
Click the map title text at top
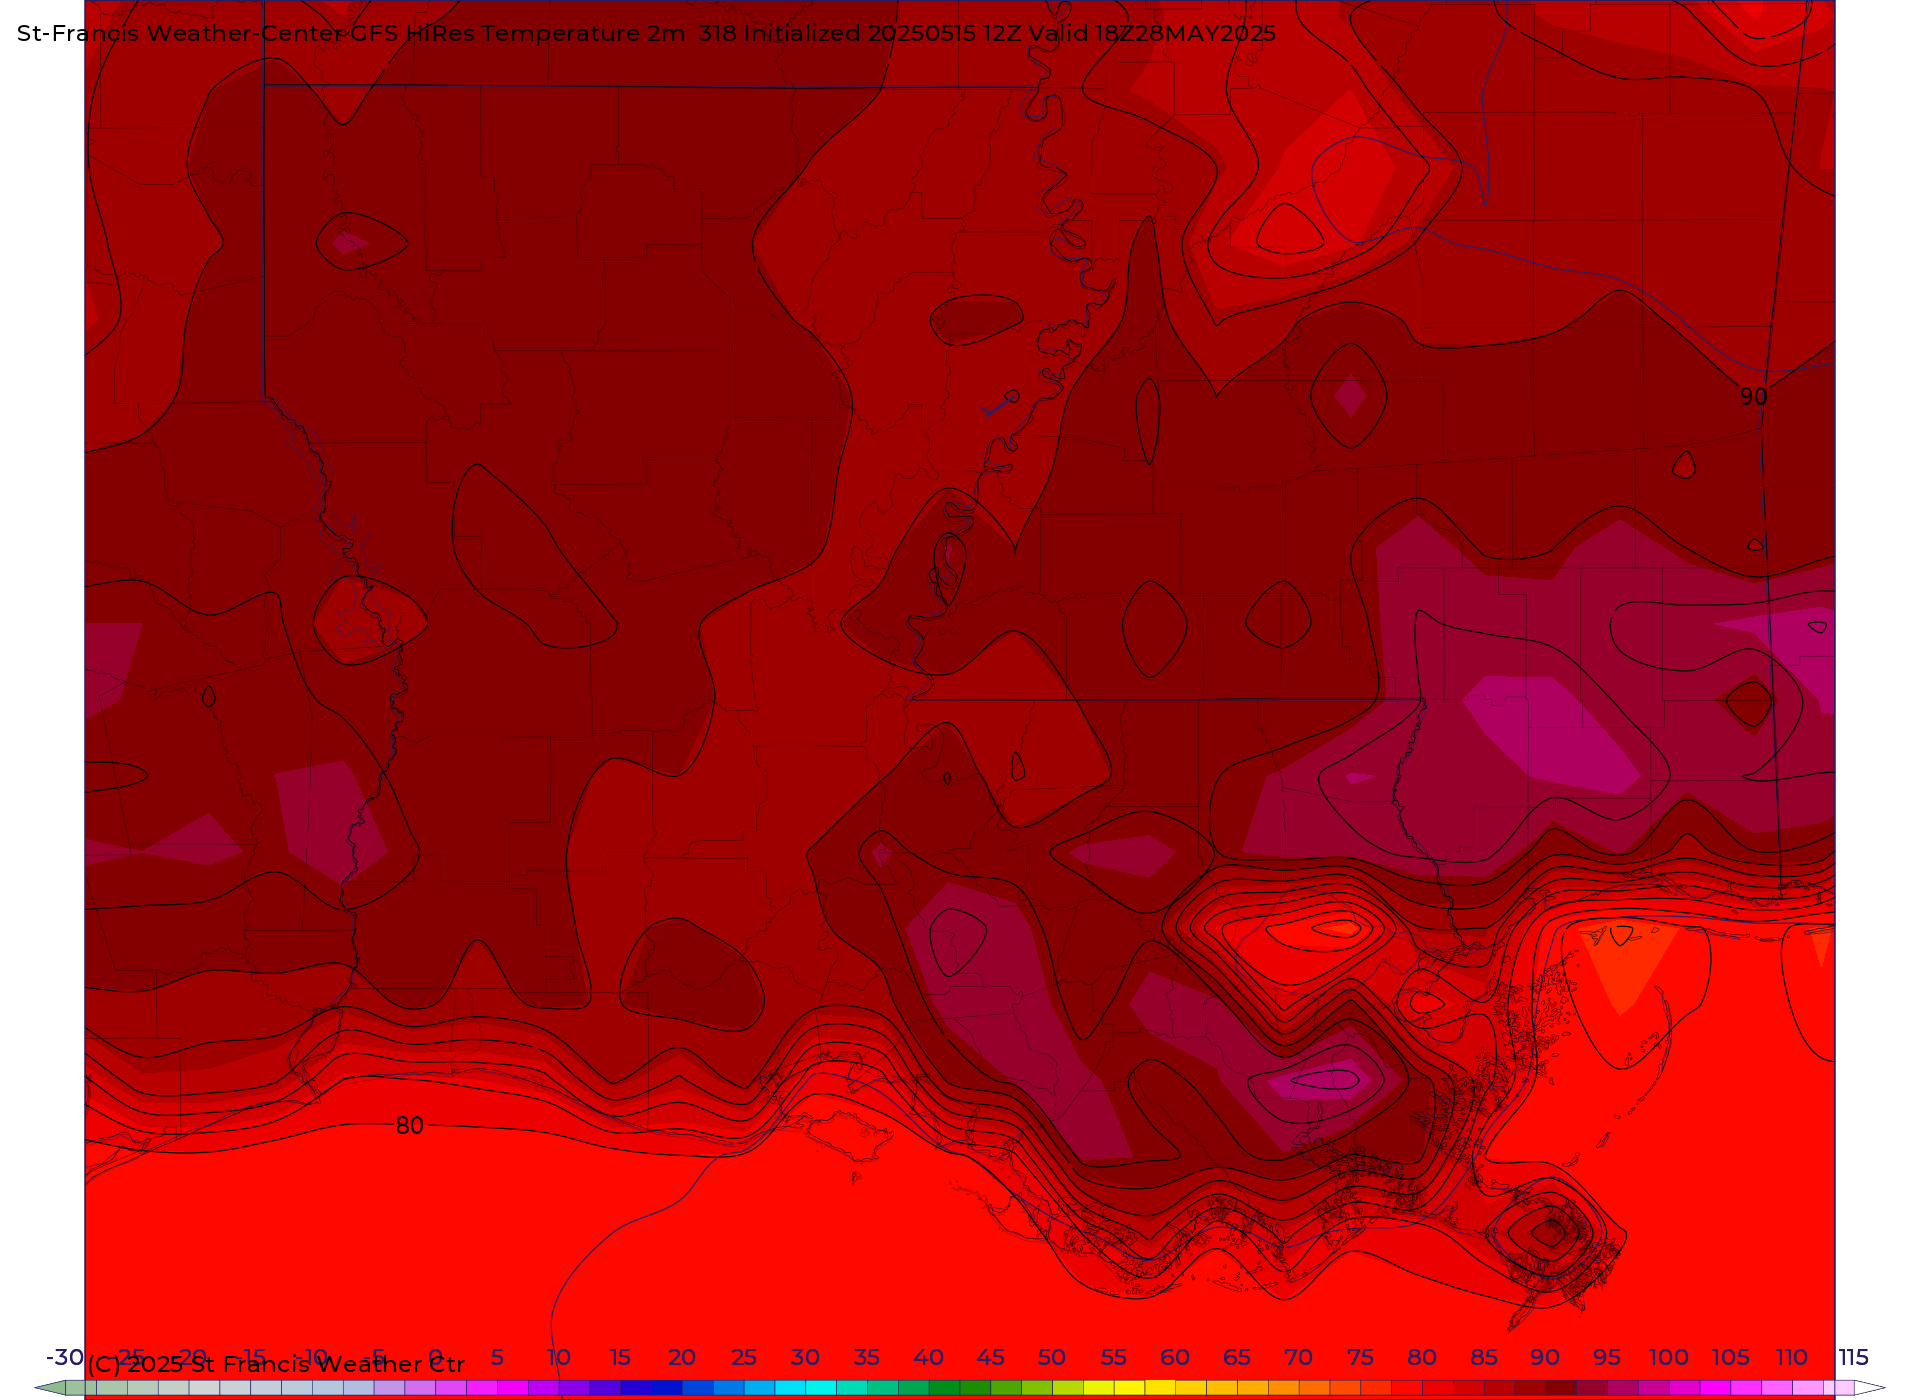646,33
